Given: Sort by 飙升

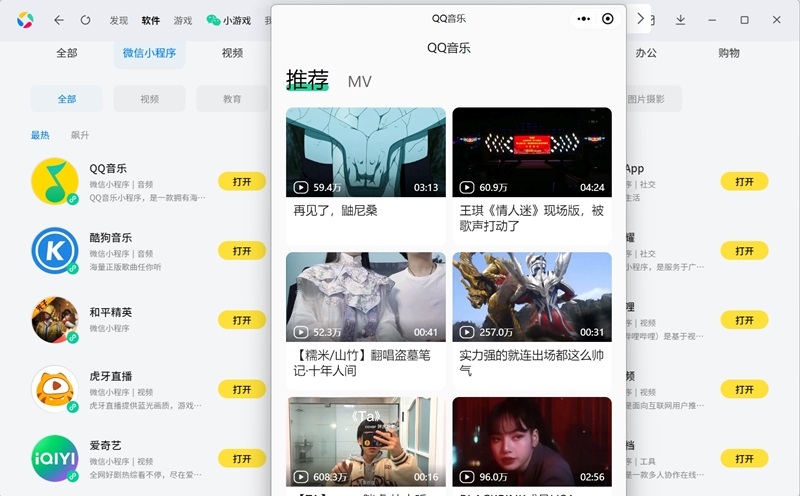Looking at the screenshot, I should click(x=80, y=135).
